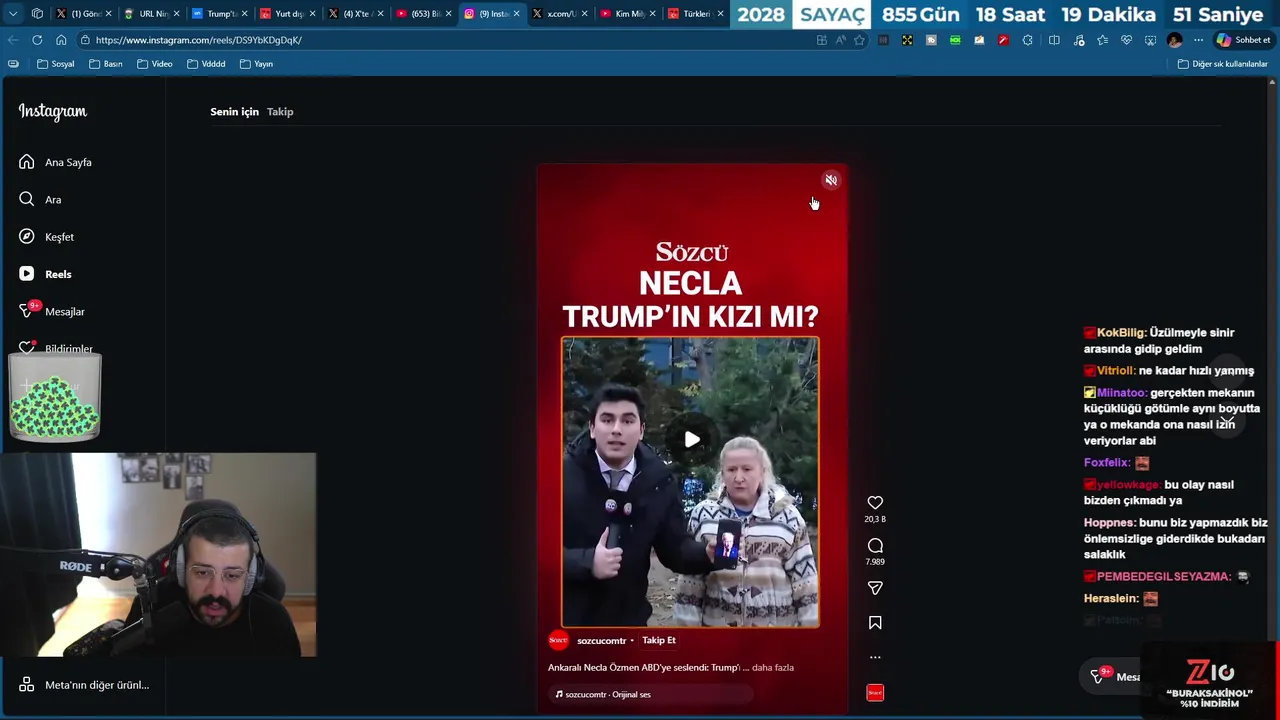Play the paused Necla video

coord(691,439)
